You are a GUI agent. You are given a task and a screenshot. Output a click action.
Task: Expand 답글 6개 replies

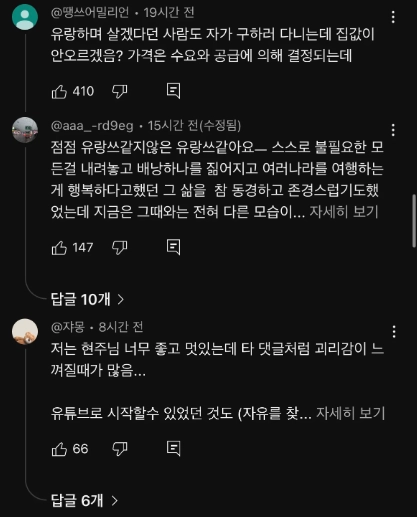[84, 500]
